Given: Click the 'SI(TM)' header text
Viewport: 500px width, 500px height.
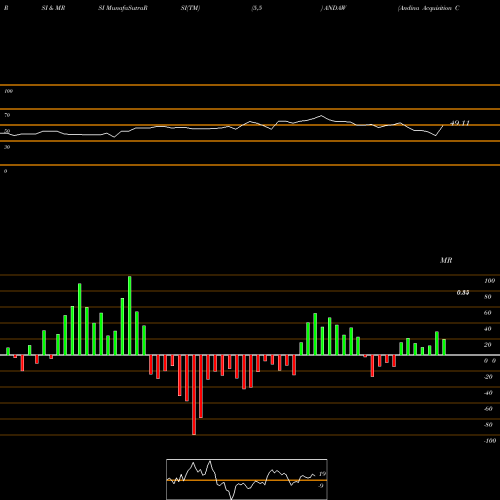Looking at the screenshot, I should tap(190, 8).
